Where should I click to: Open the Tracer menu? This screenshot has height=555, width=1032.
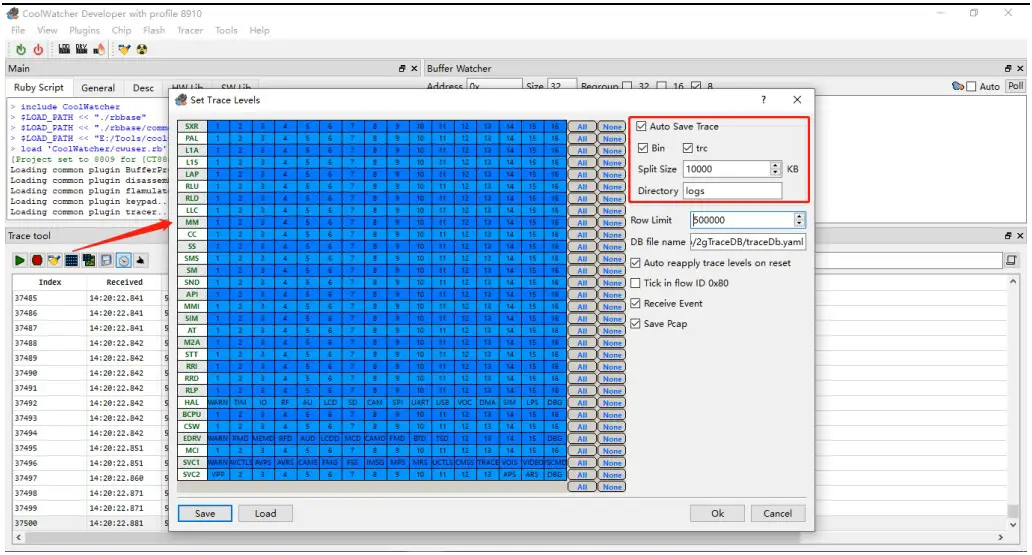(190, 30)
